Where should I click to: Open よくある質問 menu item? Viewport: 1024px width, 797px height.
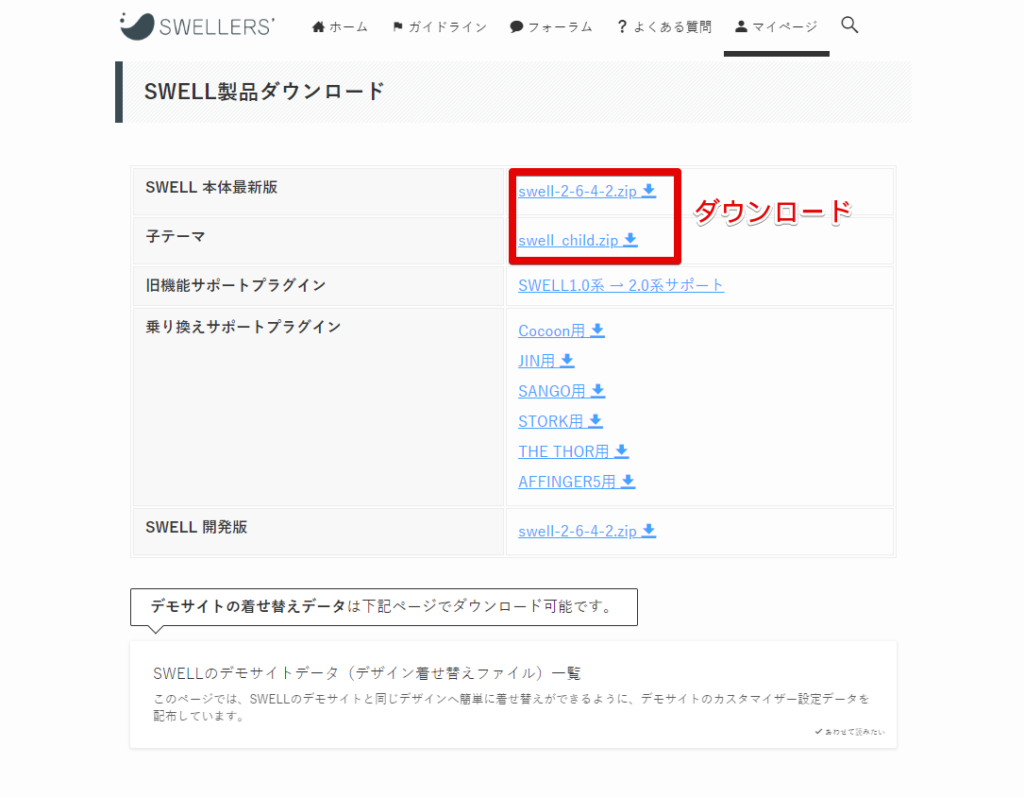click(x=664, y=27)
